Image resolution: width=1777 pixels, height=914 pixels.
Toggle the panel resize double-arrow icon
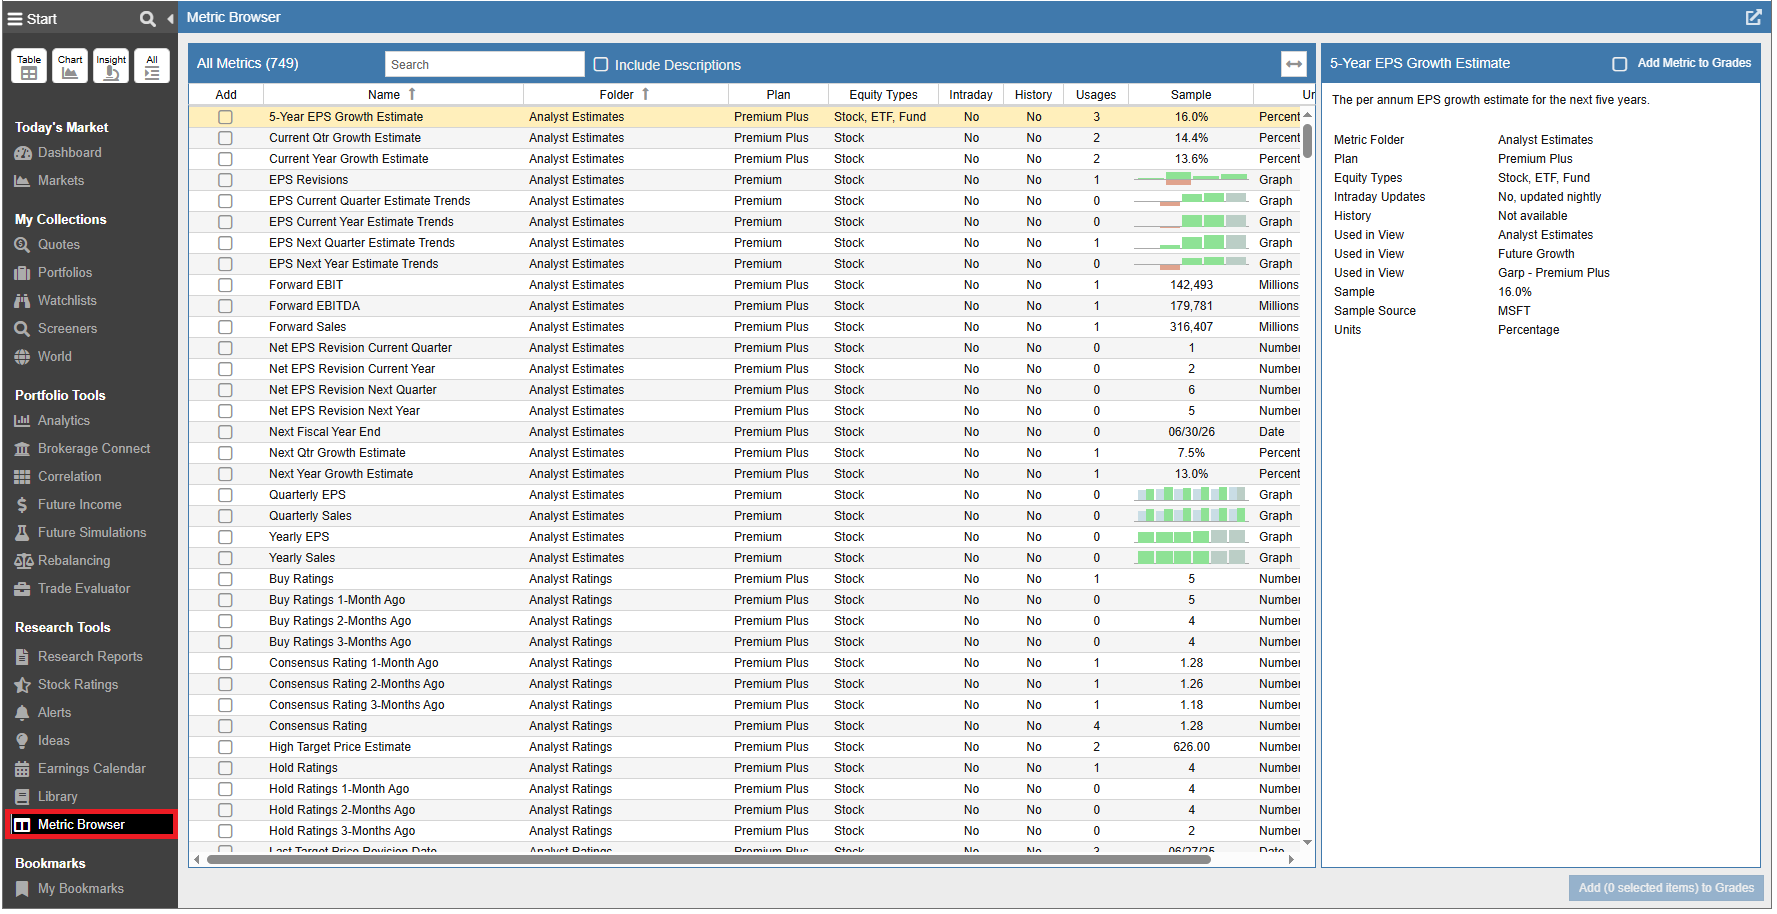point(1294,63)
